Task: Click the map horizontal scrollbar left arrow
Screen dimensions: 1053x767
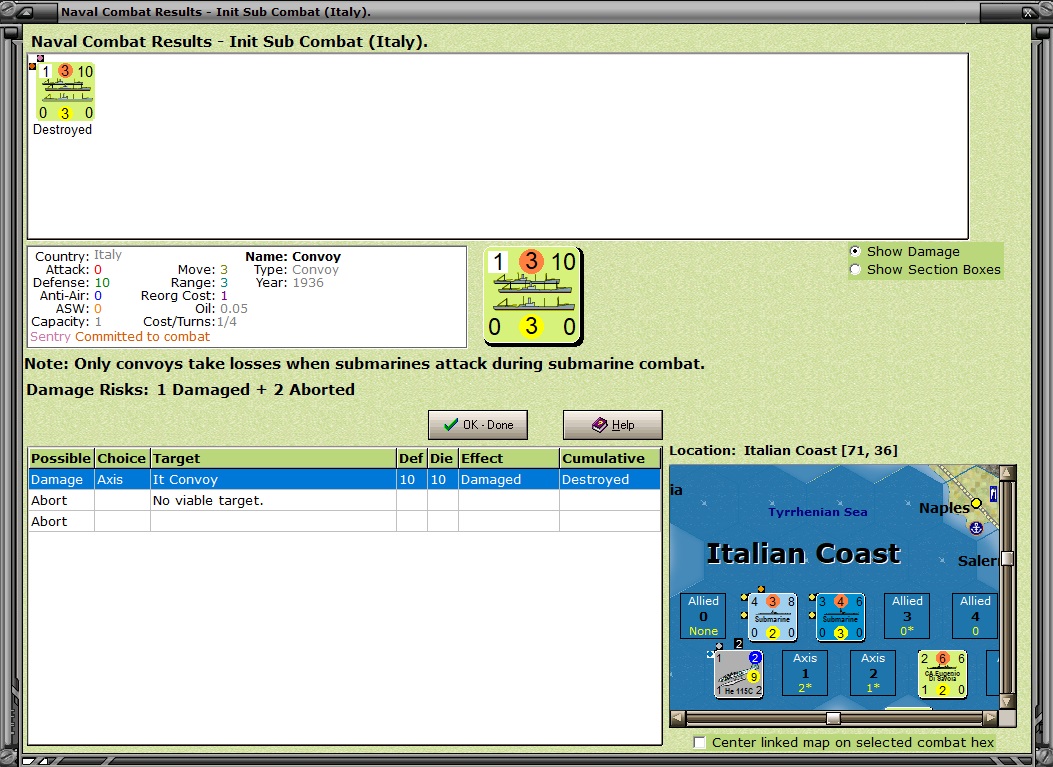Action: pos(678,718)
